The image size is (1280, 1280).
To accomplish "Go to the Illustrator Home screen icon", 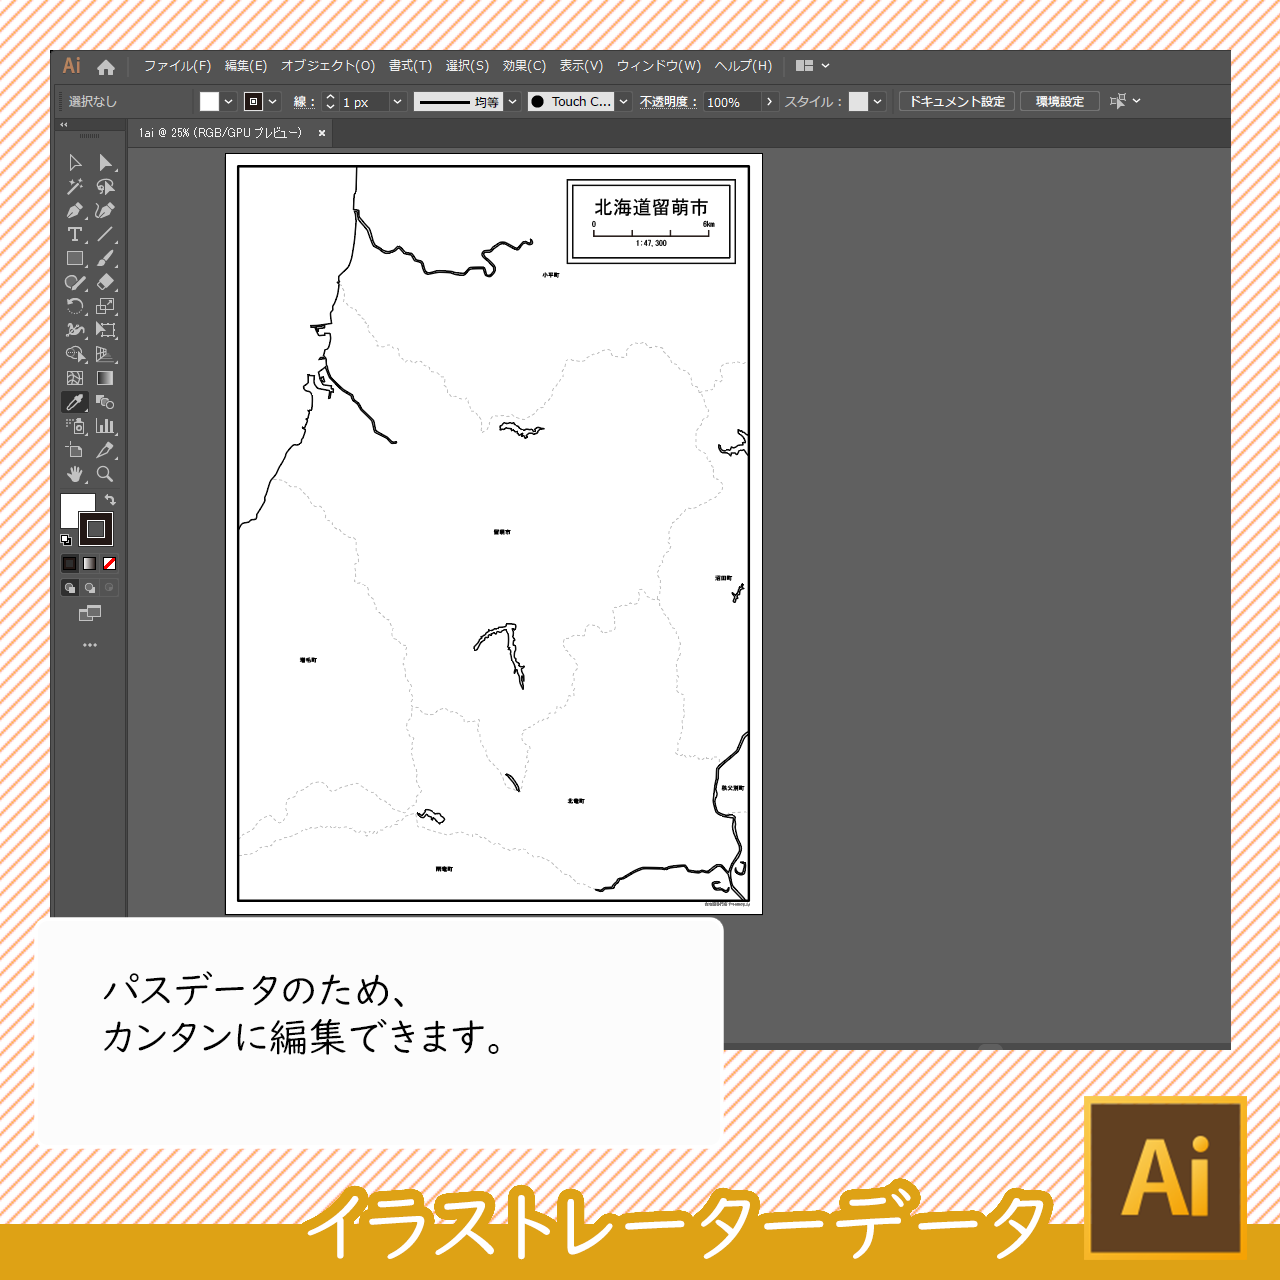I will pyautogui.click(x=106, y=67).
